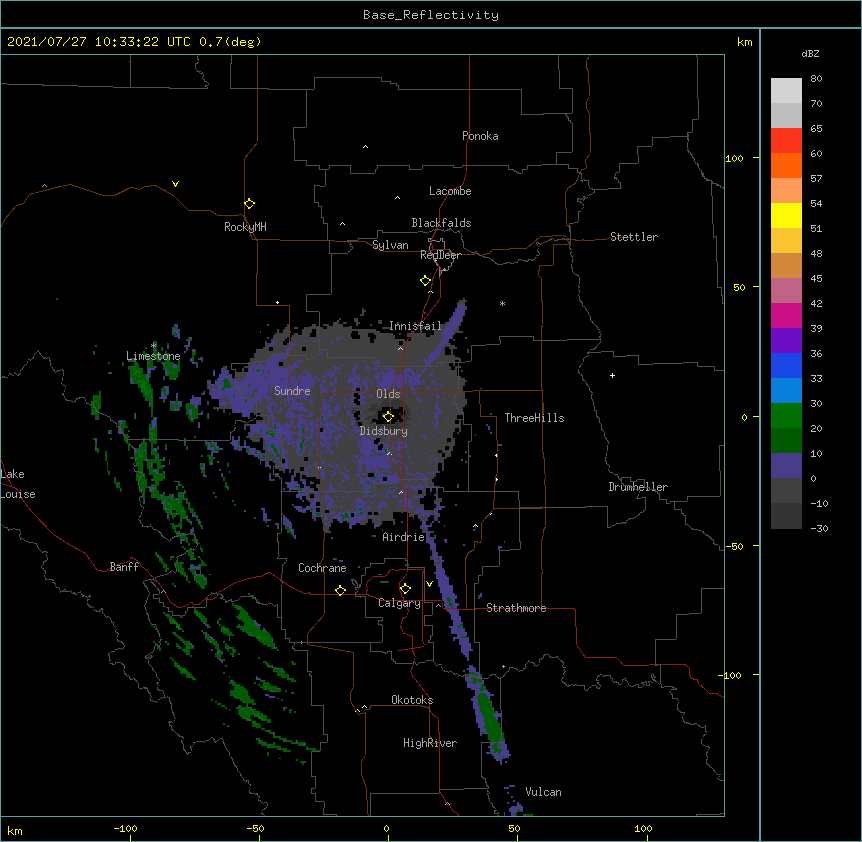Pick the magenta swatch in the dBZ legend
862x842 pixels.
point(786,315)
